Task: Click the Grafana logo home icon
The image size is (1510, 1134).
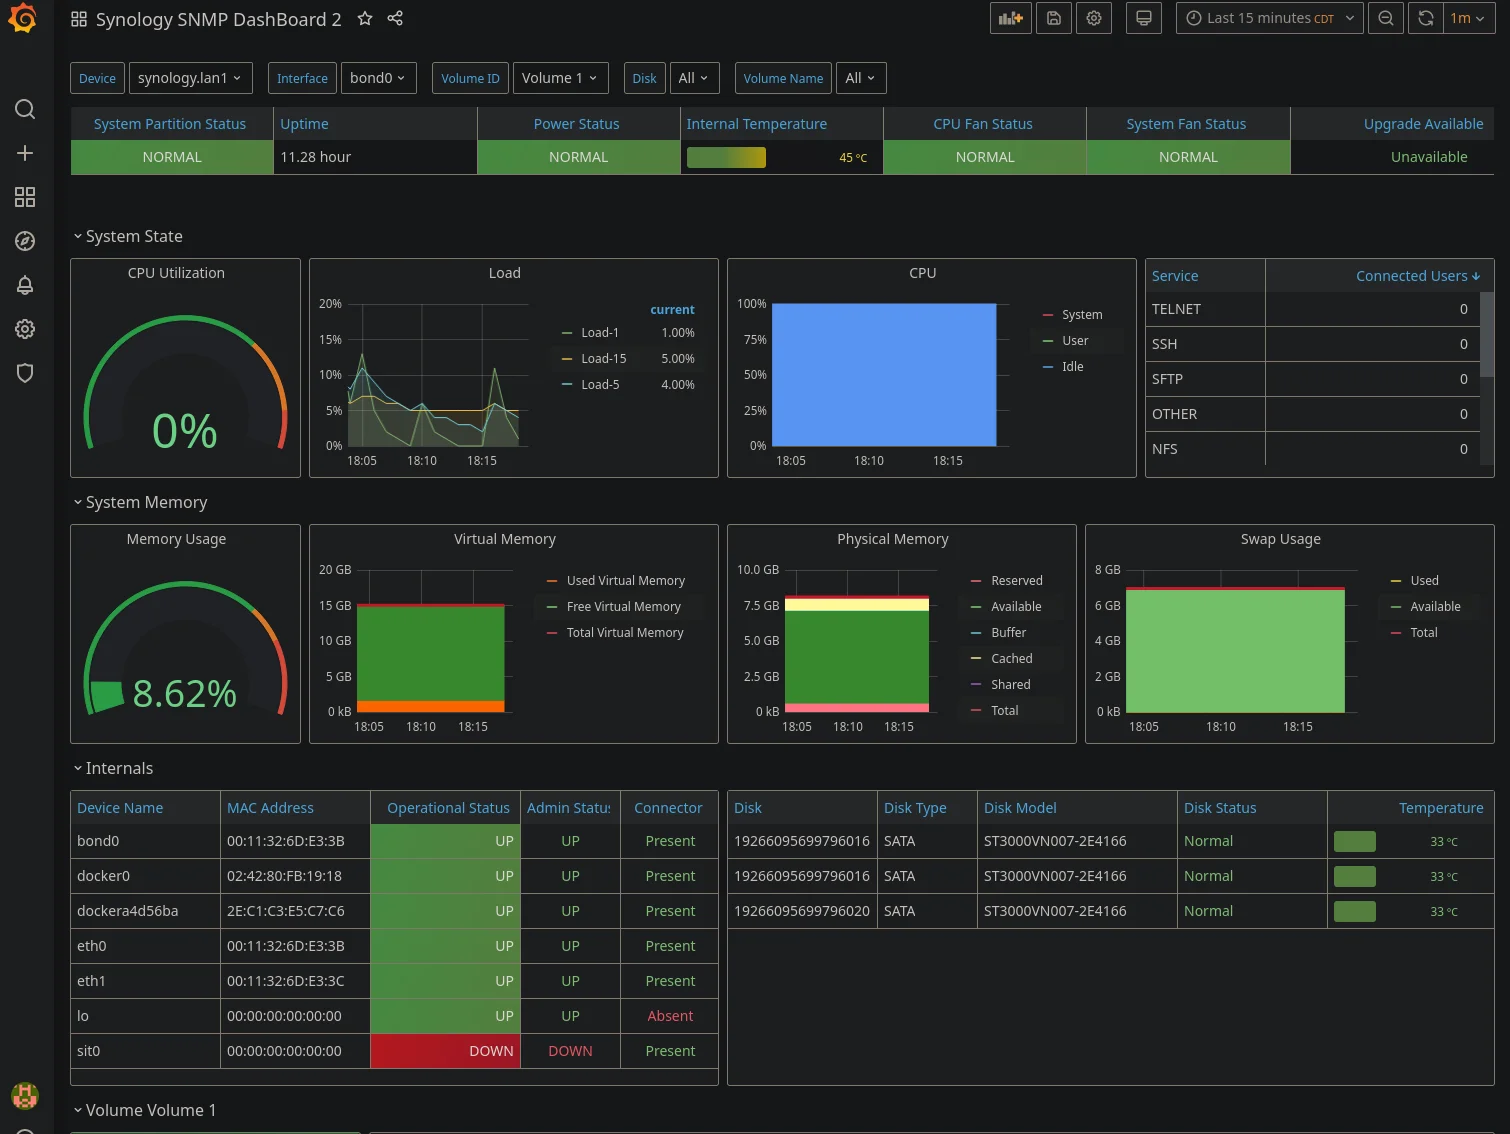Action: click(x=23, y=19)
